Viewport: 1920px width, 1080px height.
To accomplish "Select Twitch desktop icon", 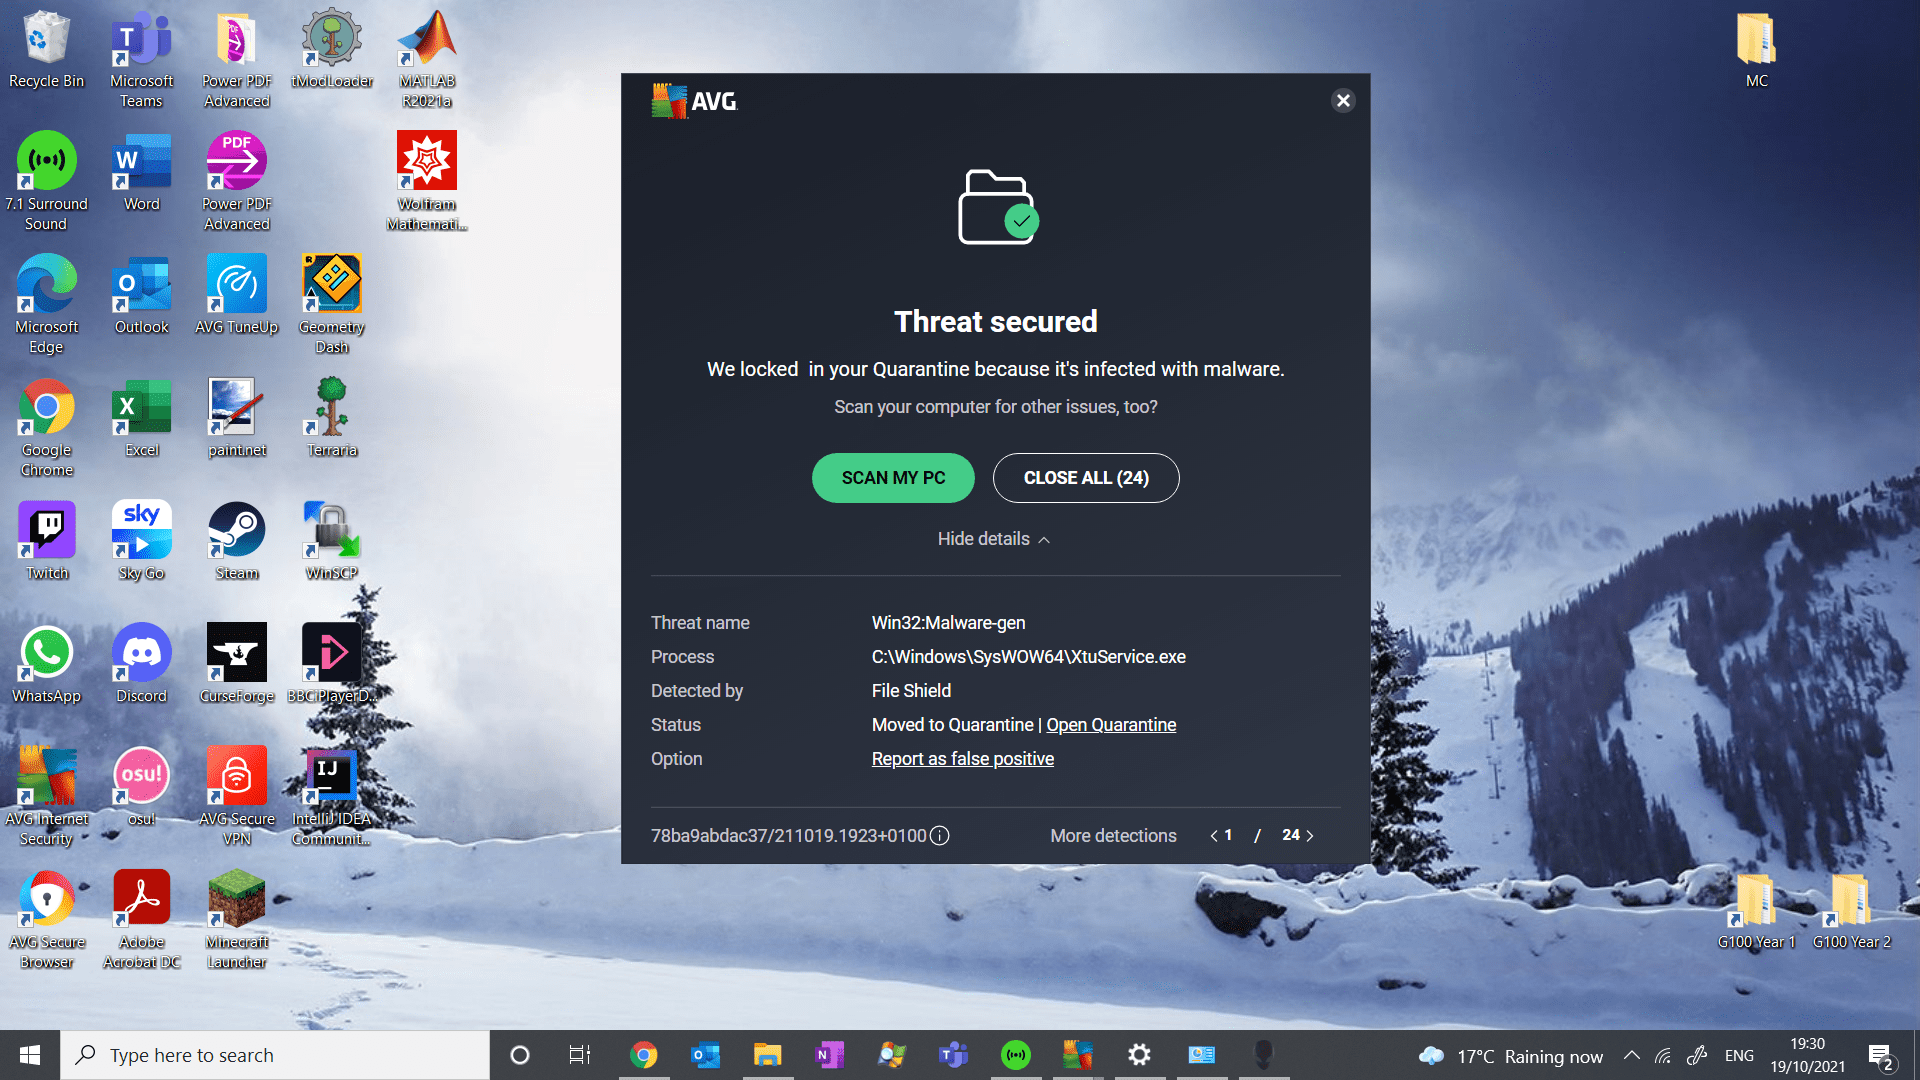I will point(46,541).
